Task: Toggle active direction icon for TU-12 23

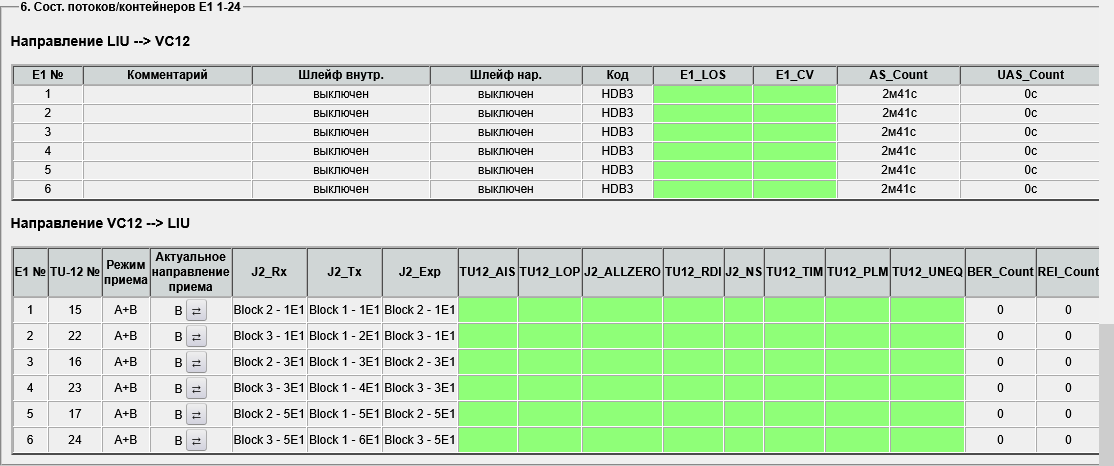Action: coord(196,388)
